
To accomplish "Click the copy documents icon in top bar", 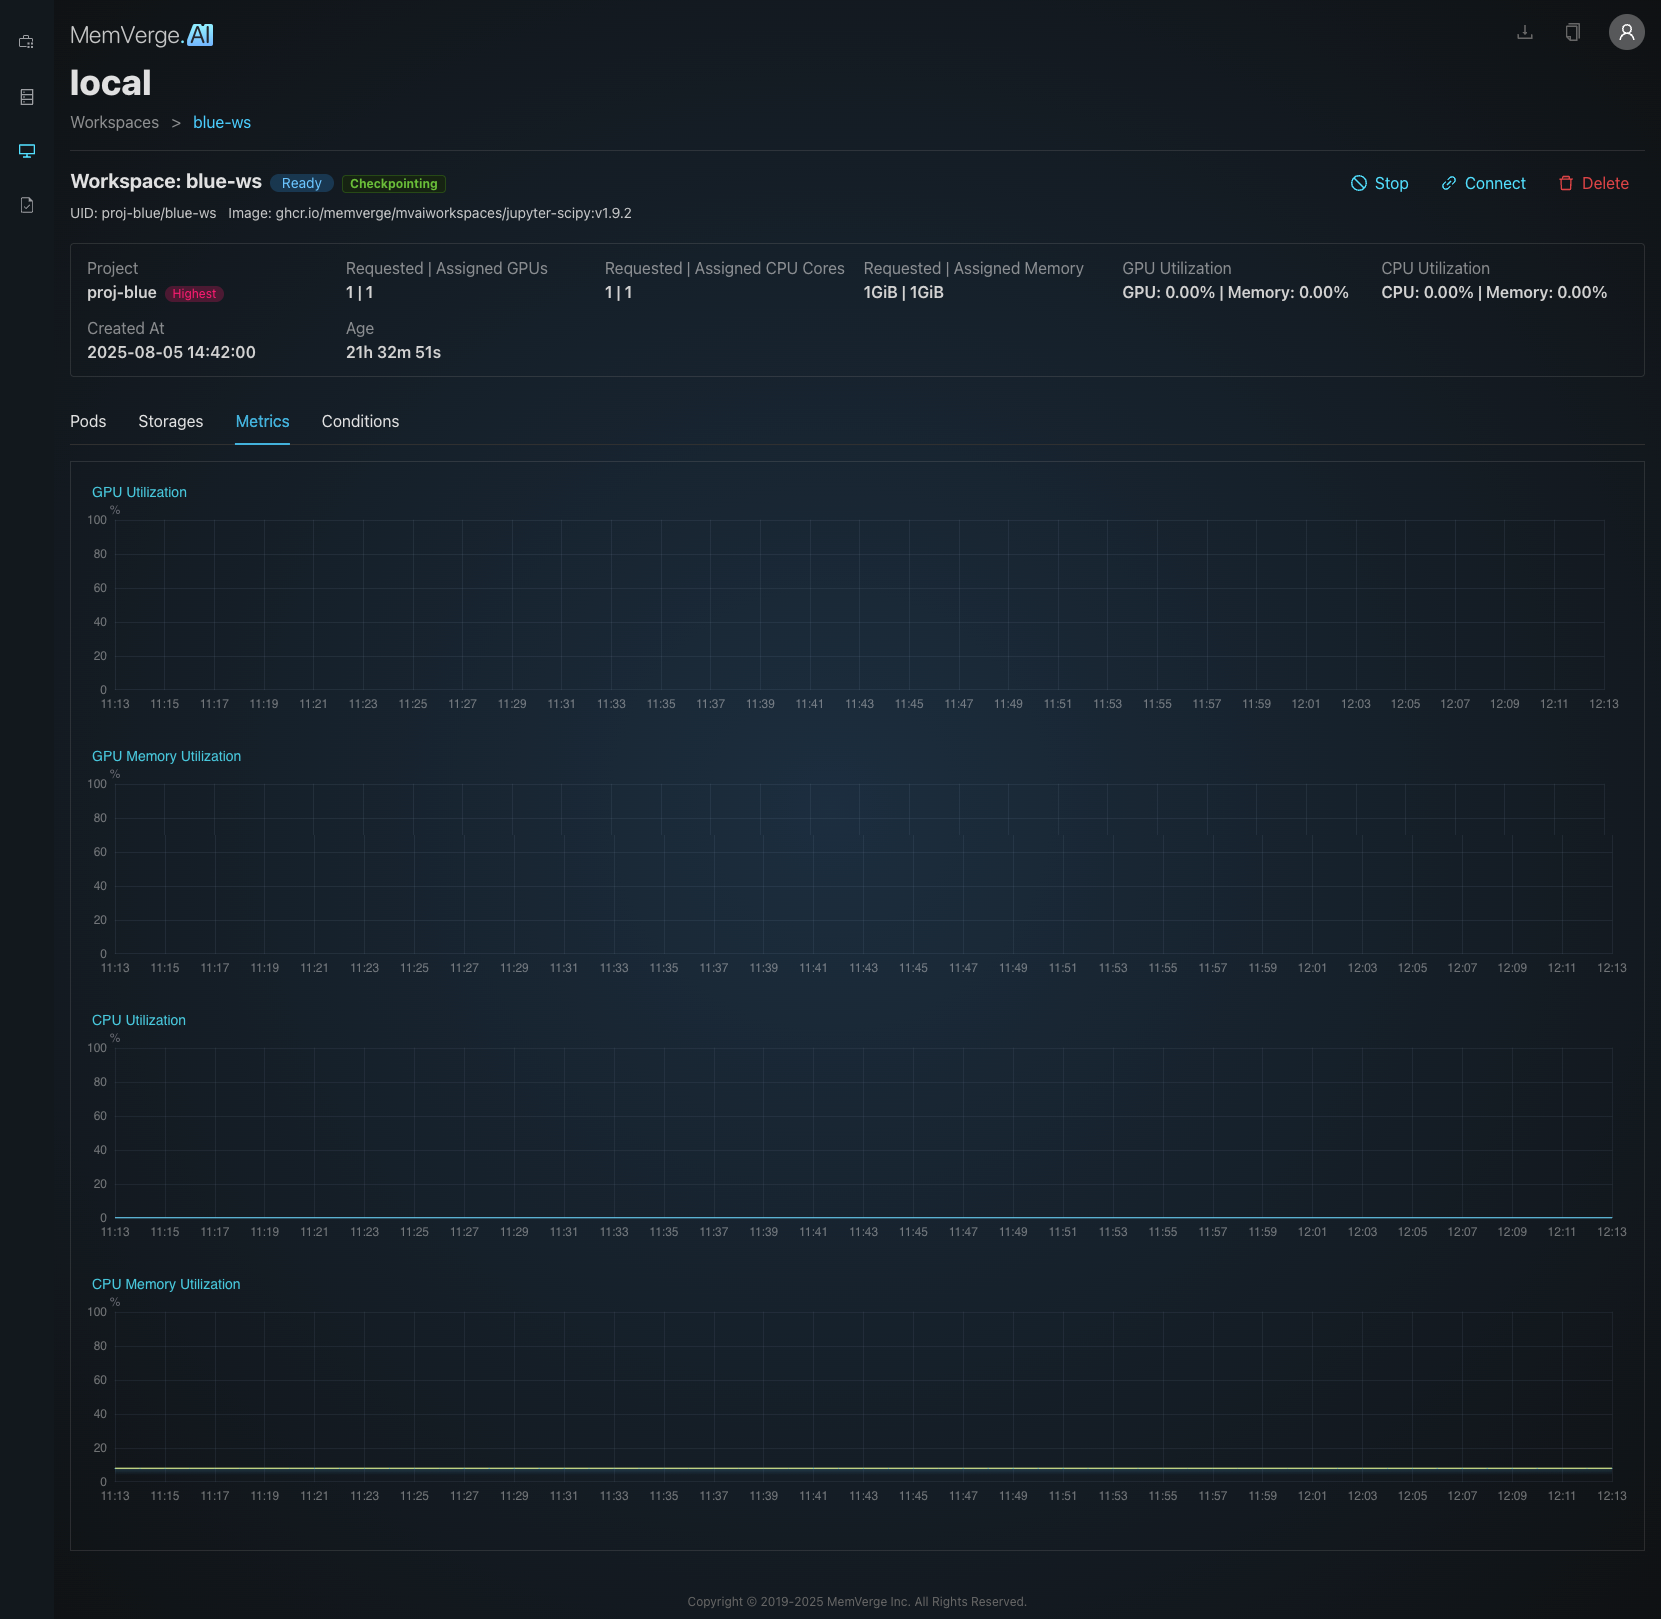I will point(1572,32).
